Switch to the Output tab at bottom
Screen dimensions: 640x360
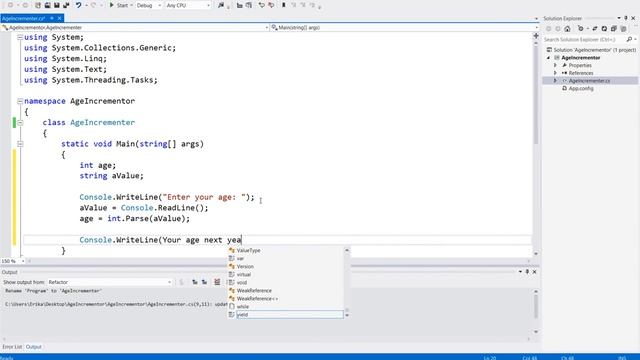[33, 347]
